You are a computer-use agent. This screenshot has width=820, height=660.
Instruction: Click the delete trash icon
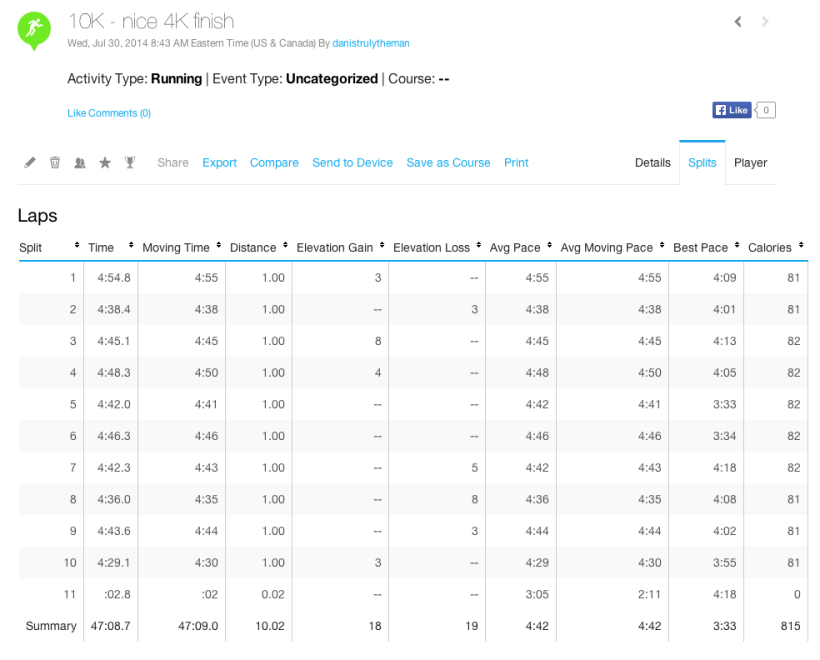click(54, 162)
